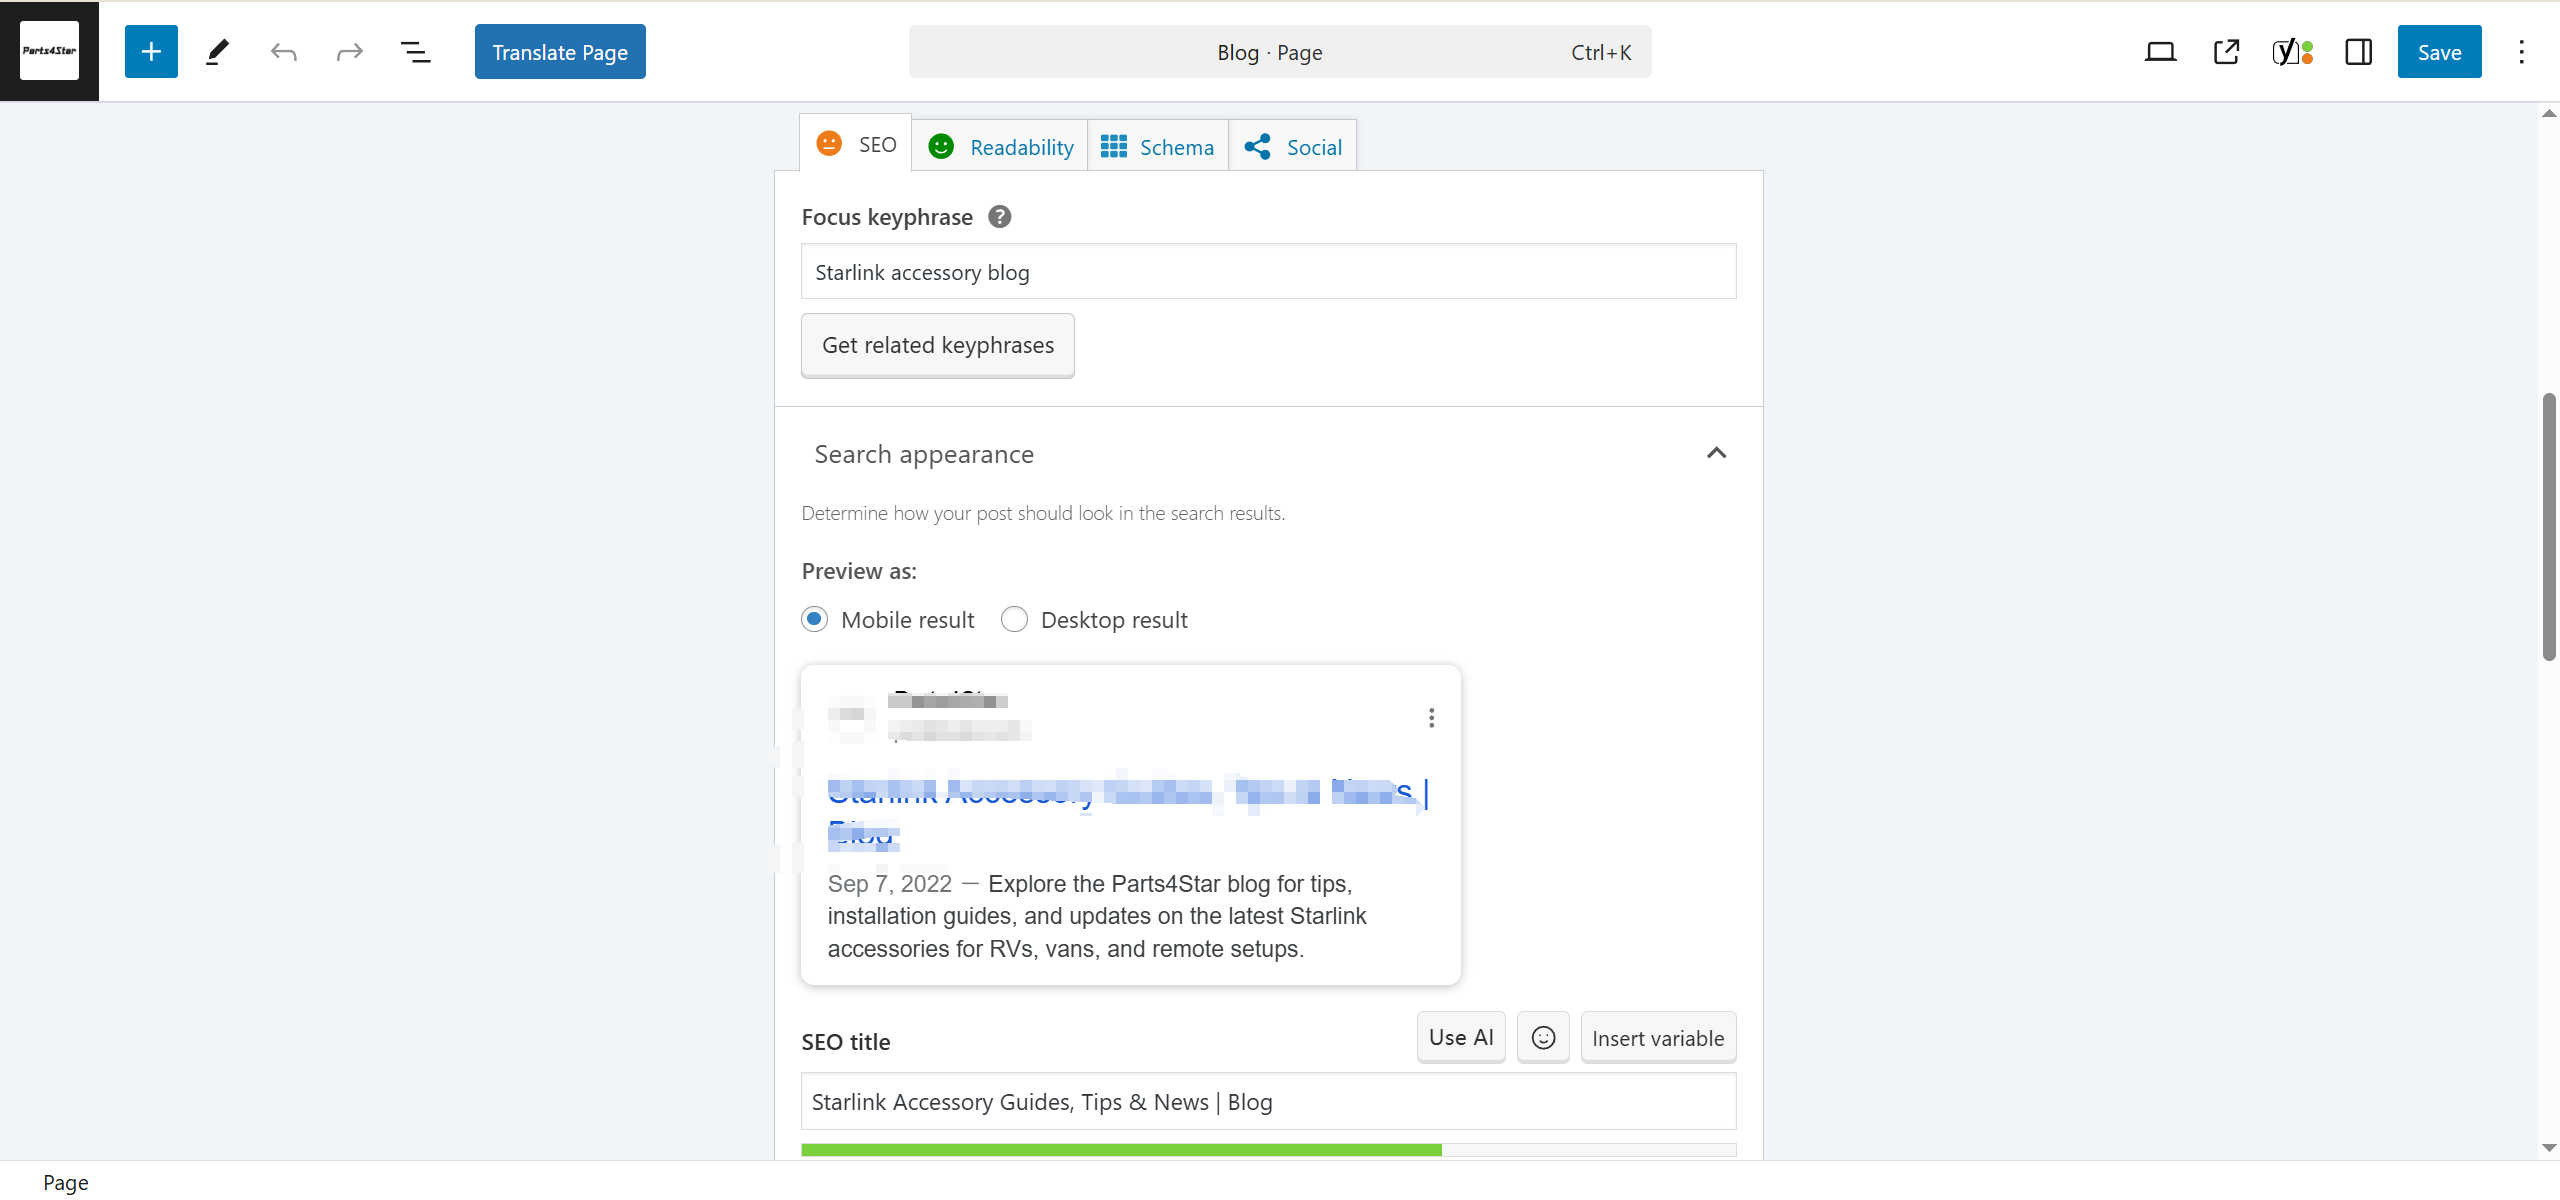
Task: Select the Tools (pencil) icon
Action: point(216,51)
